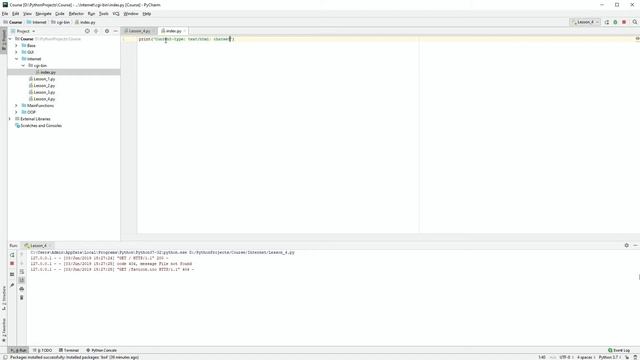640x360 pixels.
Task: Open the Navigate menu
Action: click(x=43, y=13)
